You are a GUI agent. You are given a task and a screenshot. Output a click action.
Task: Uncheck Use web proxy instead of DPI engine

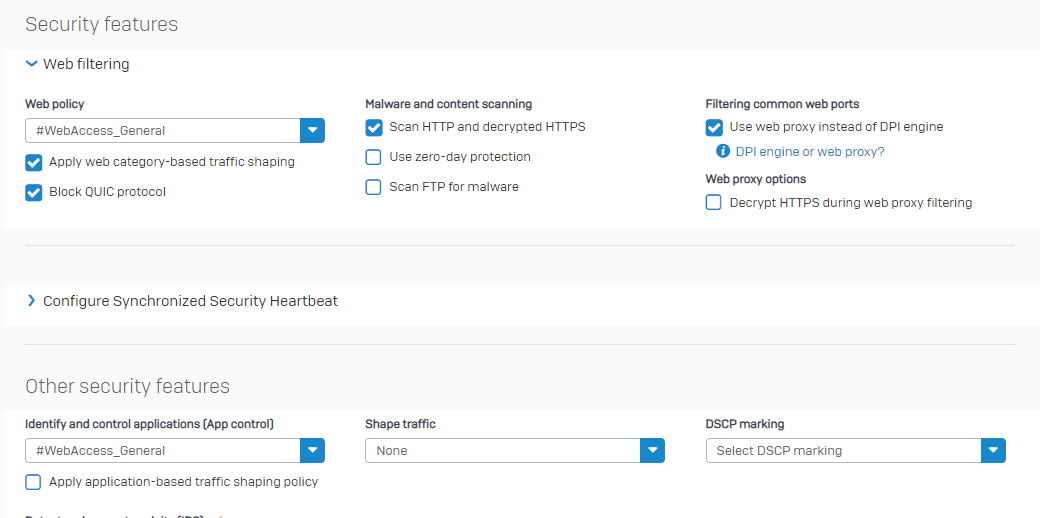[714, 127]
